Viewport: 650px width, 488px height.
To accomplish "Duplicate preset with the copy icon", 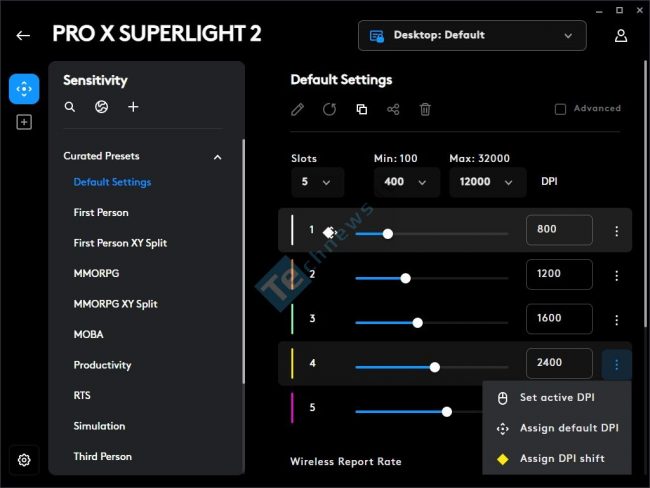I will (361, 109).
